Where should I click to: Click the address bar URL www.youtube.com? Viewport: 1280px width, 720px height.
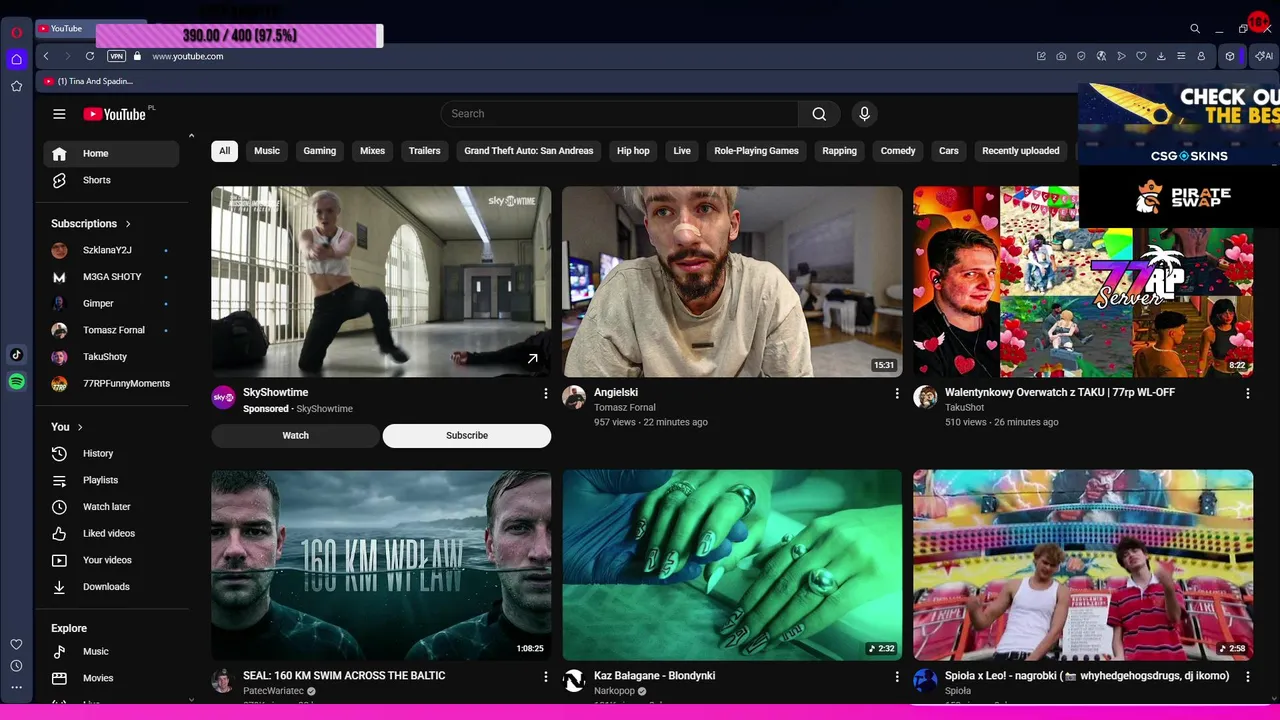(188, 56)
